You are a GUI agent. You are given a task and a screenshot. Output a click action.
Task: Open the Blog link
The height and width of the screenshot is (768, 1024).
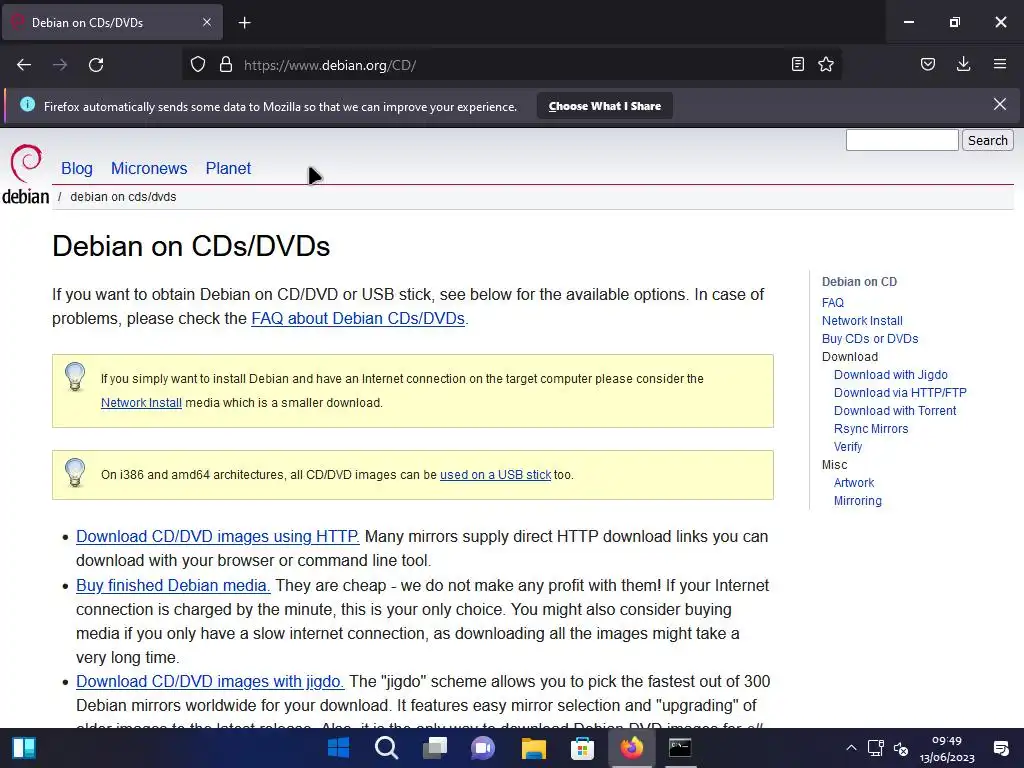[x=77, y=168]
